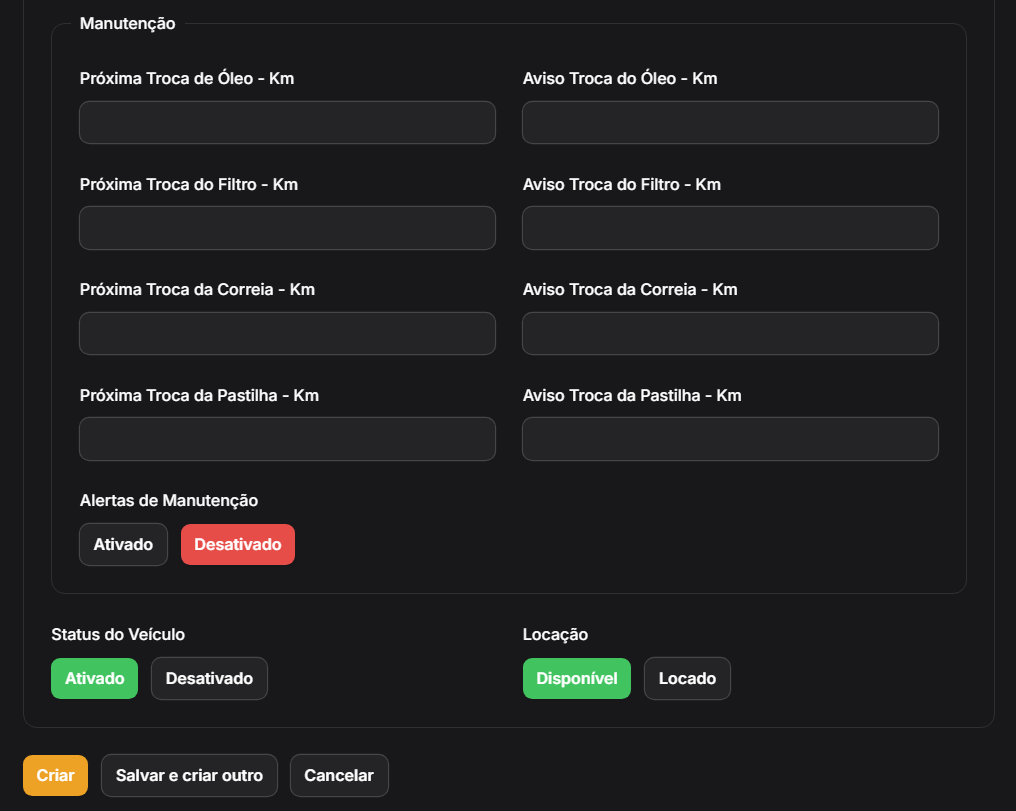1016x811 pixels.
Task: Click the Locação label
Action: coord(555,635)
